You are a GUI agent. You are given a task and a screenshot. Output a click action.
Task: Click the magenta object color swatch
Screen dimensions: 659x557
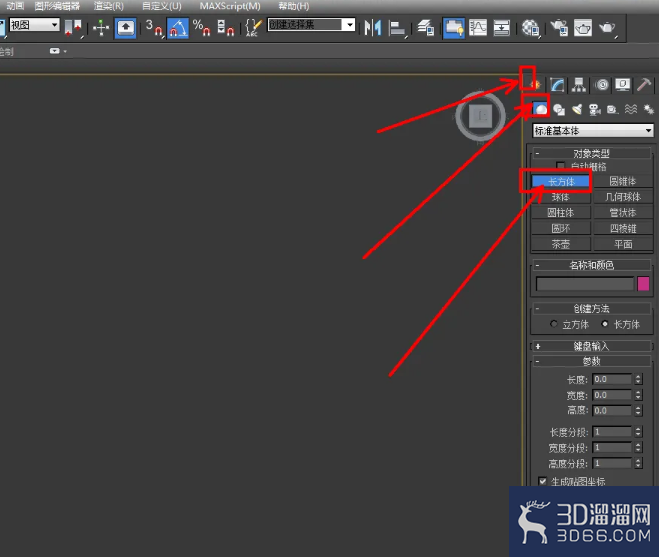pos(643,284)
